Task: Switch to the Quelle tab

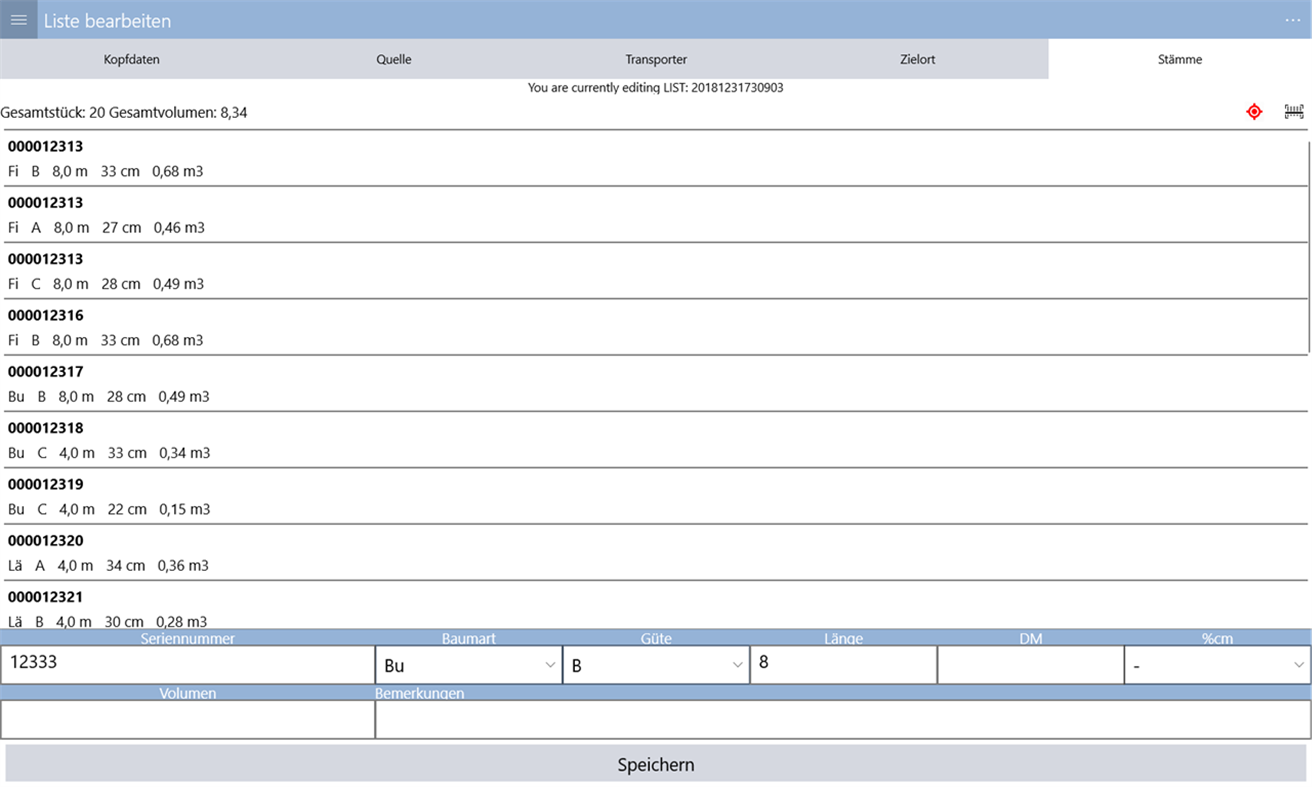Action: pos(393,59)
